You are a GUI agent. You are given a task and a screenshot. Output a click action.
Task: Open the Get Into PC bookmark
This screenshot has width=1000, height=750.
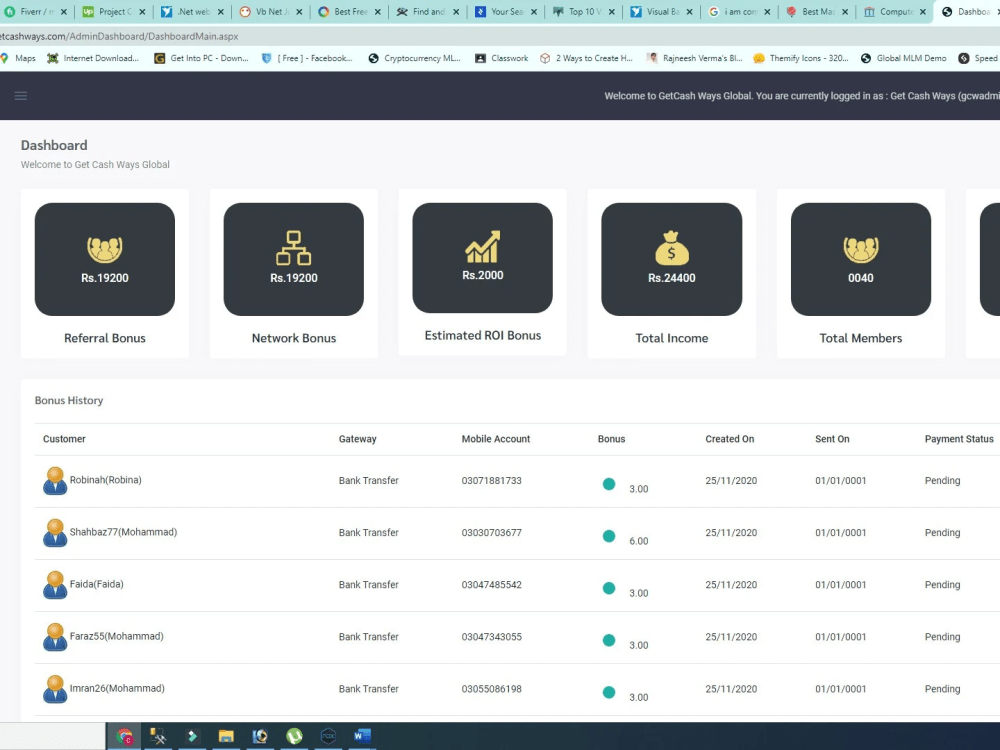point(202,58)
